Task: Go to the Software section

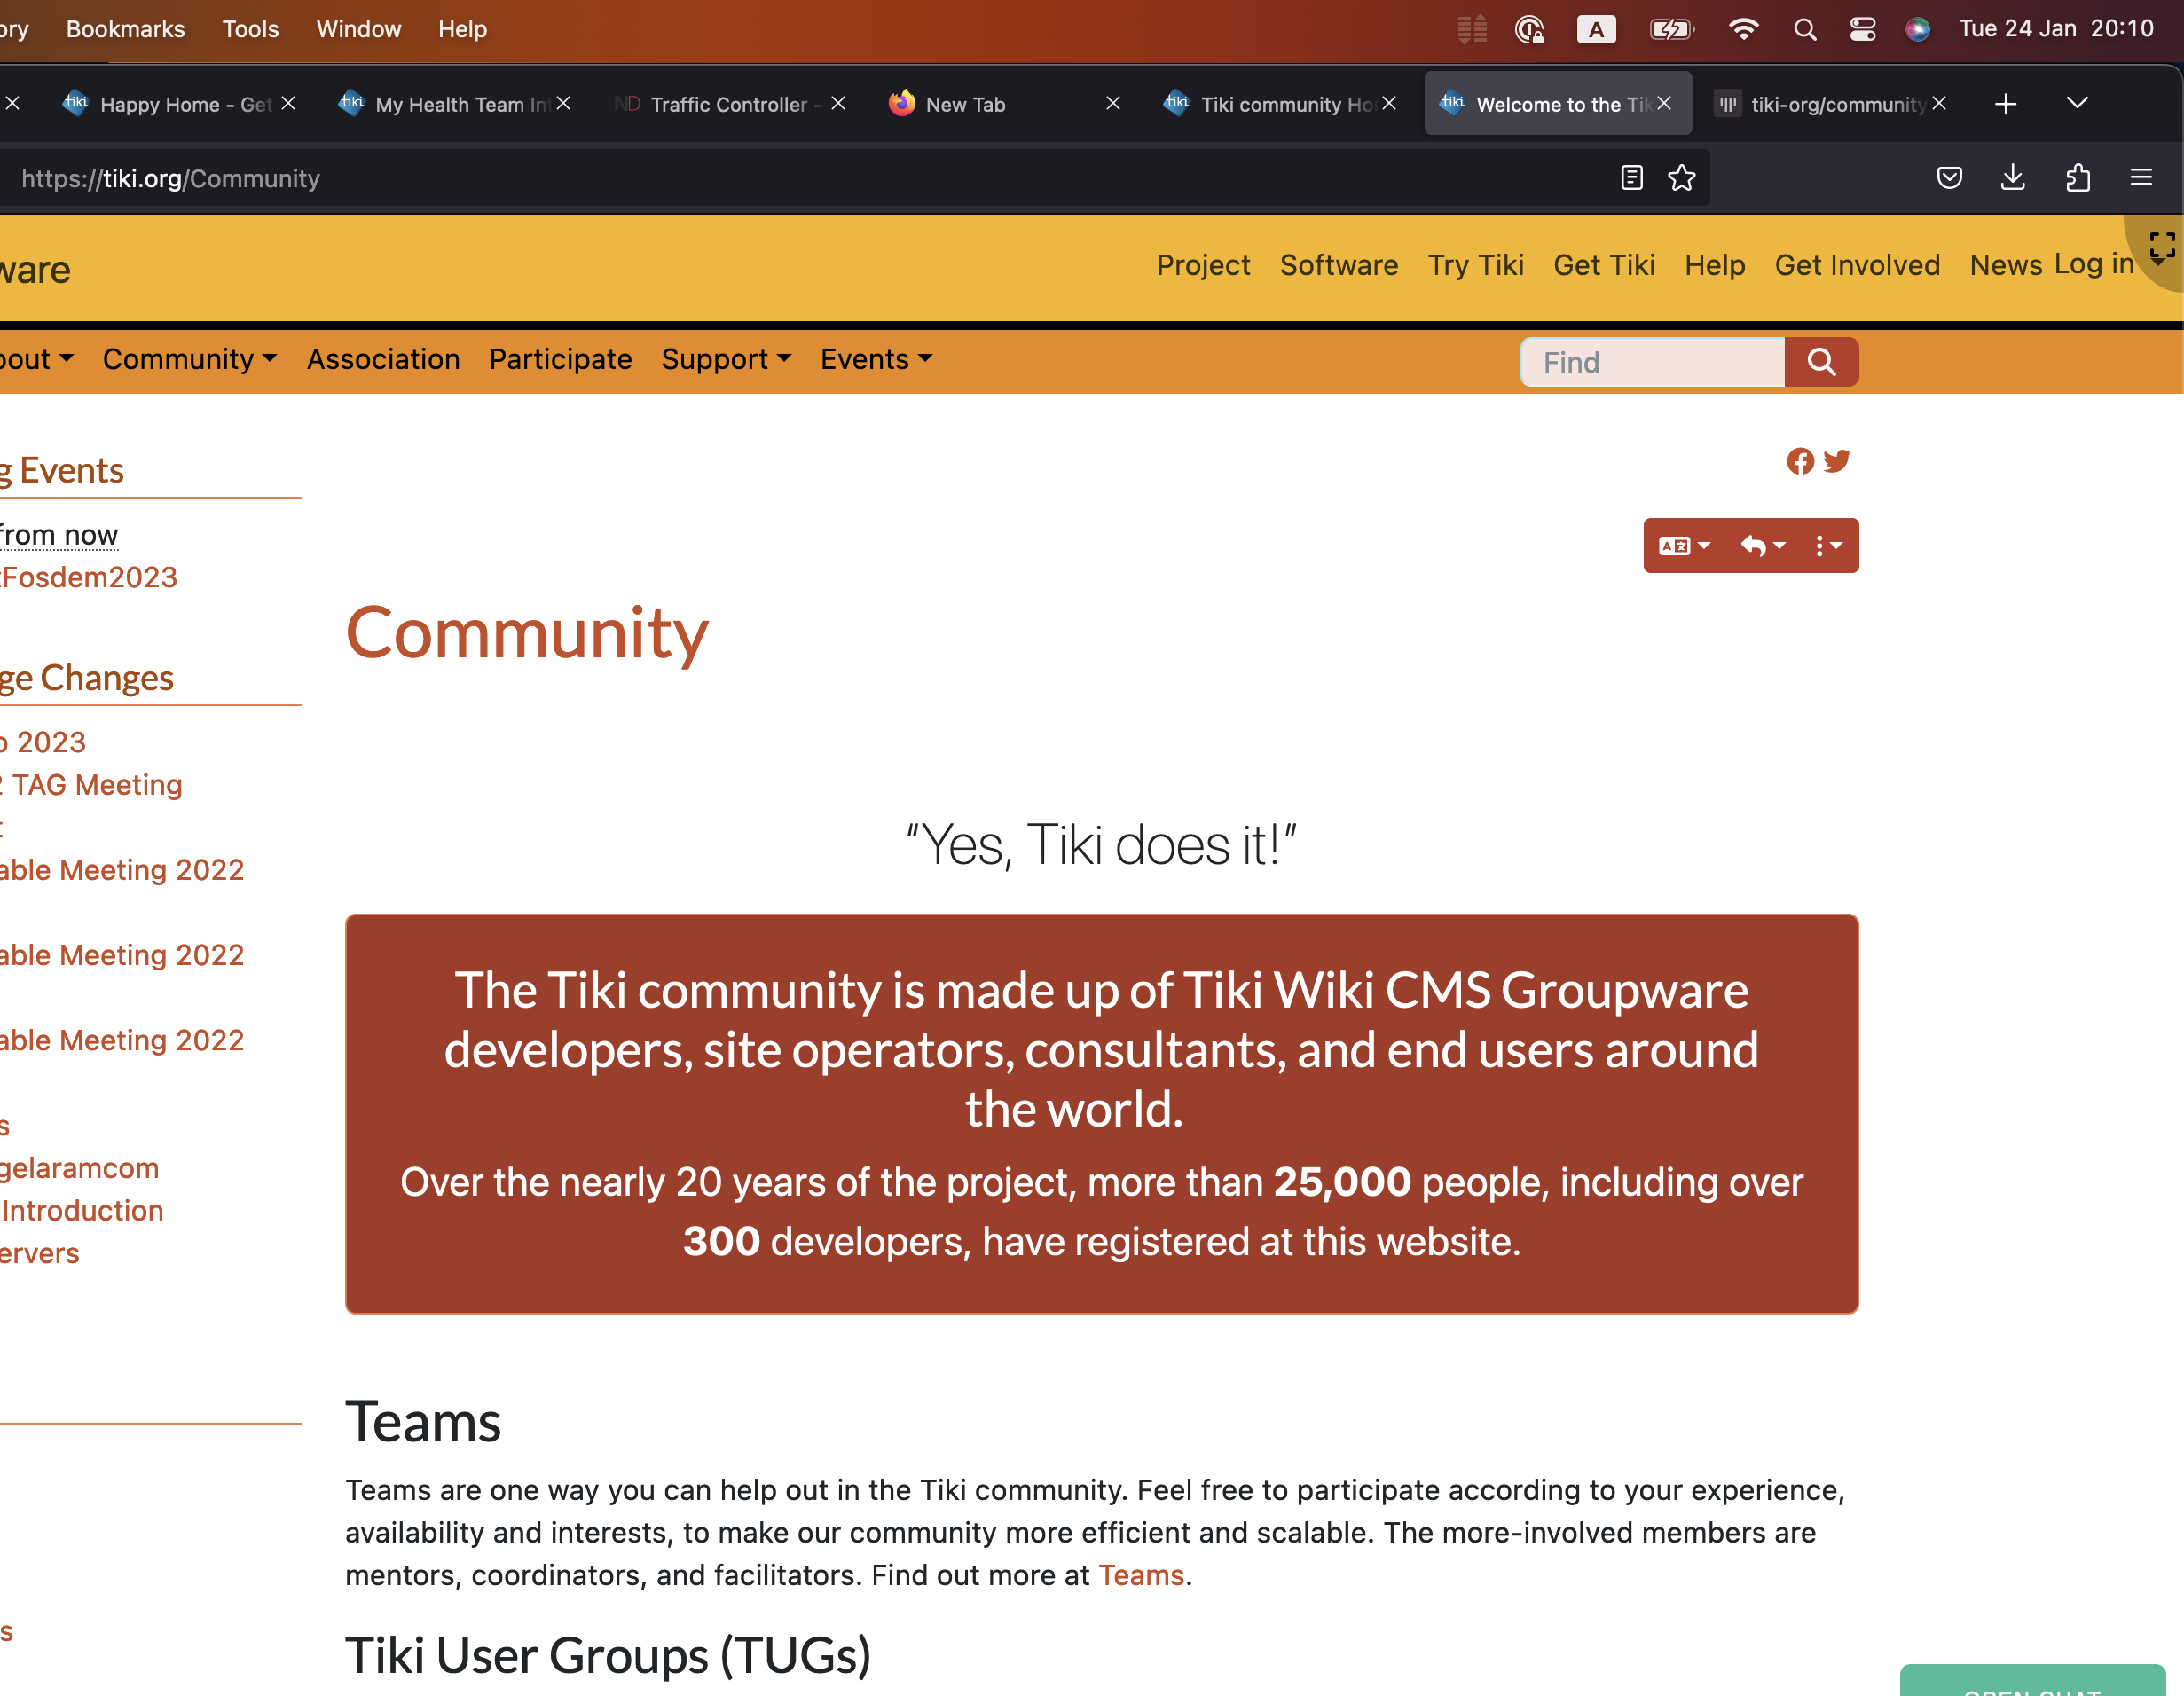Action: (1339, 265)
